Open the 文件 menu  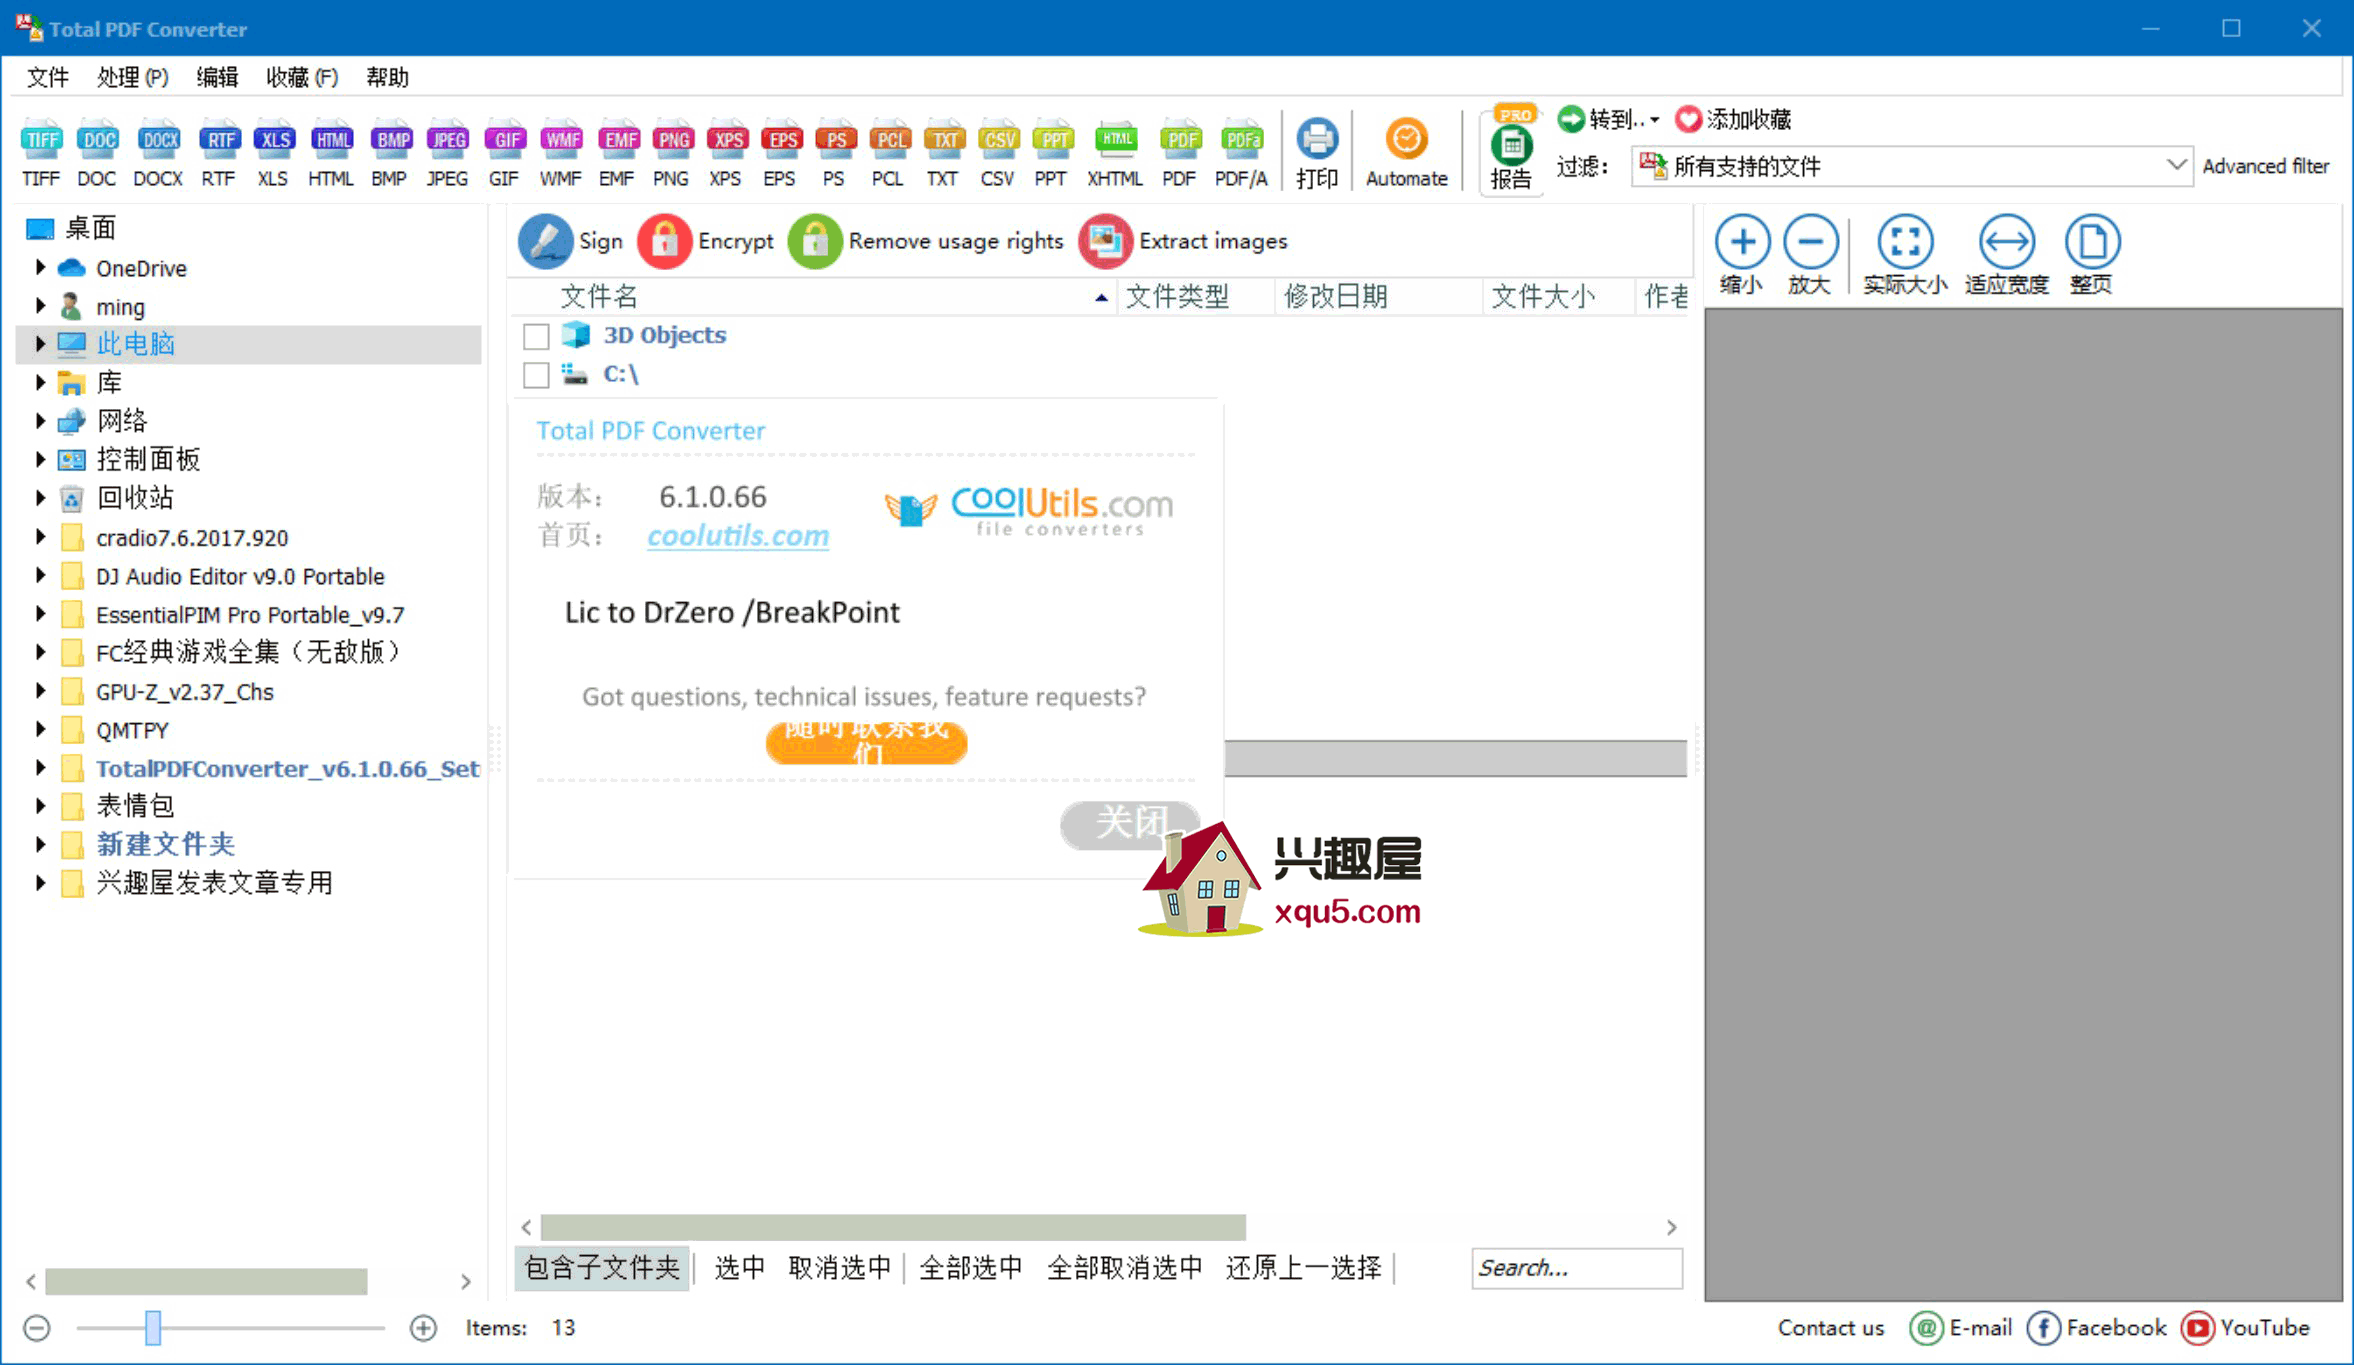[x=47, y=76]
